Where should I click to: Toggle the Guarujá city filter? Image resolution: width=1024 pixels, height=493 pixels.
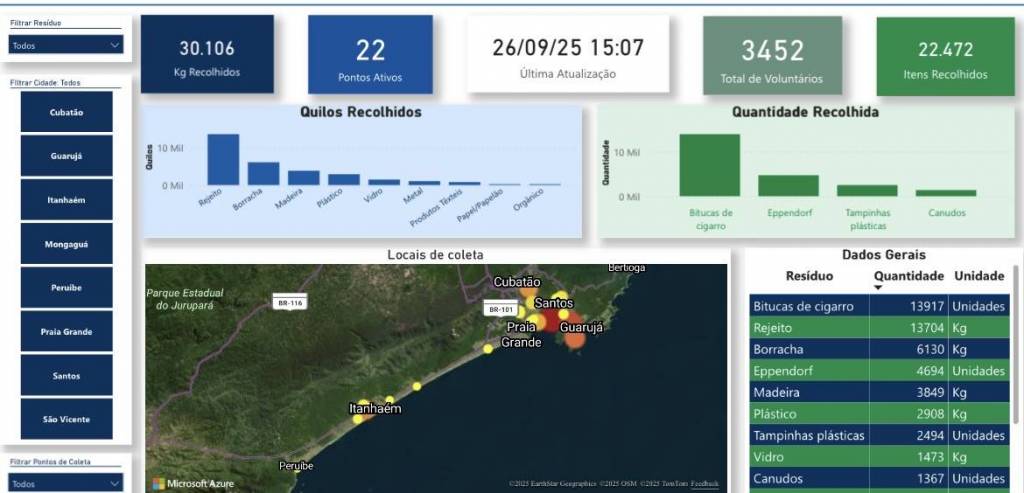pos(67,156)
